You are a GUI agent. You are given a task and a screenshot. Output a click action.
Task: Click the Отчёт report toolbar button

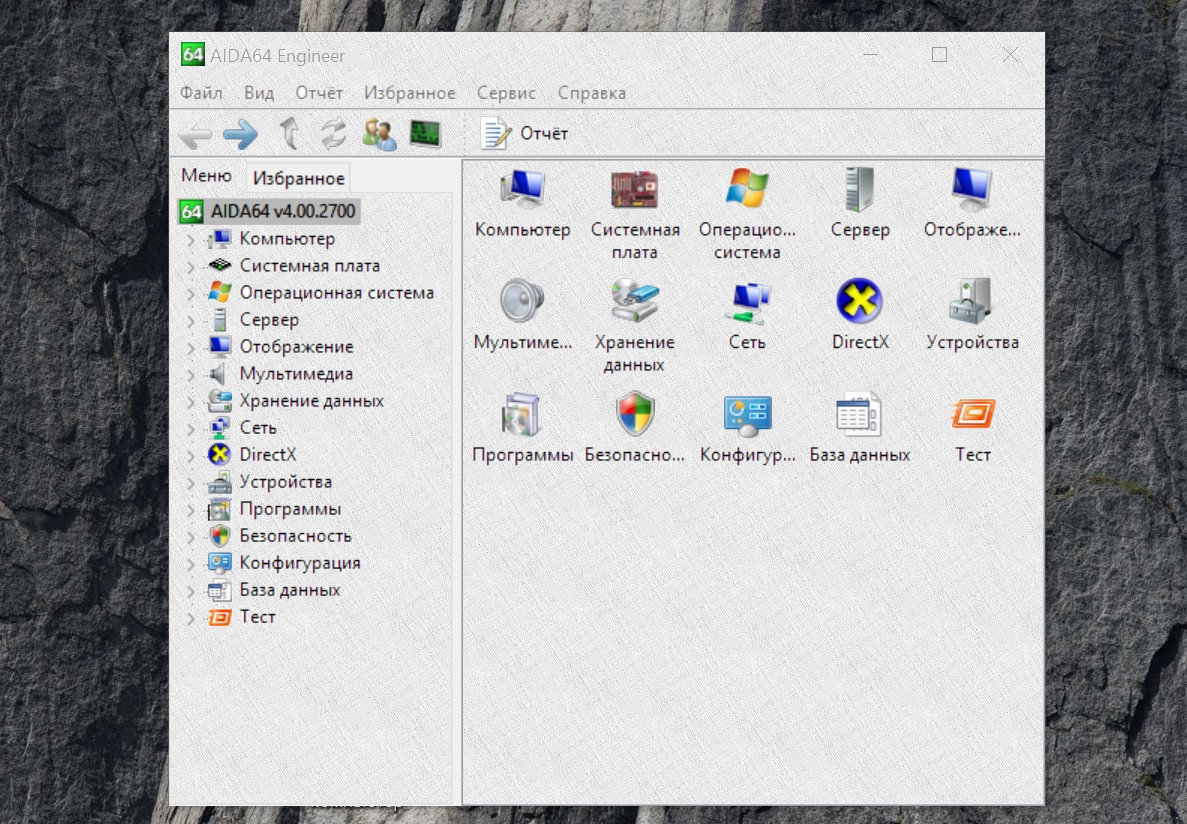point(524,134)
